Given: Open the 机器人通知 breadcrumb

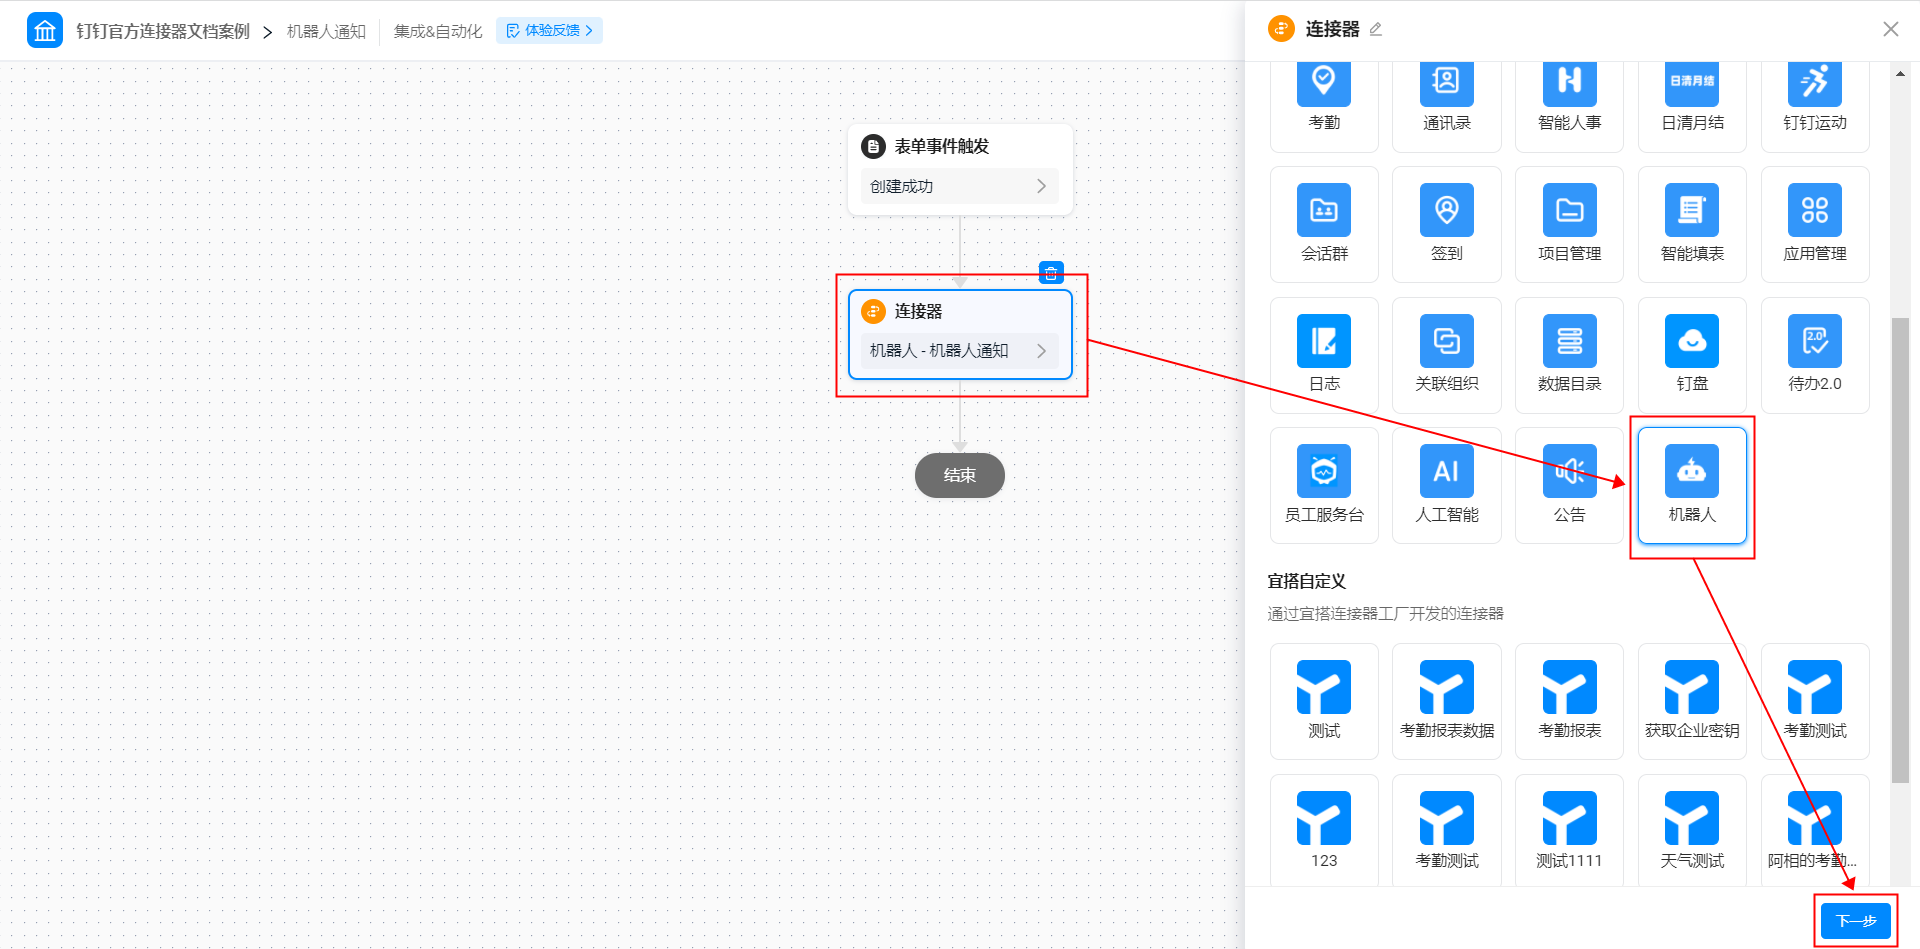Looking at the screenshot, I should click(326, 31).
